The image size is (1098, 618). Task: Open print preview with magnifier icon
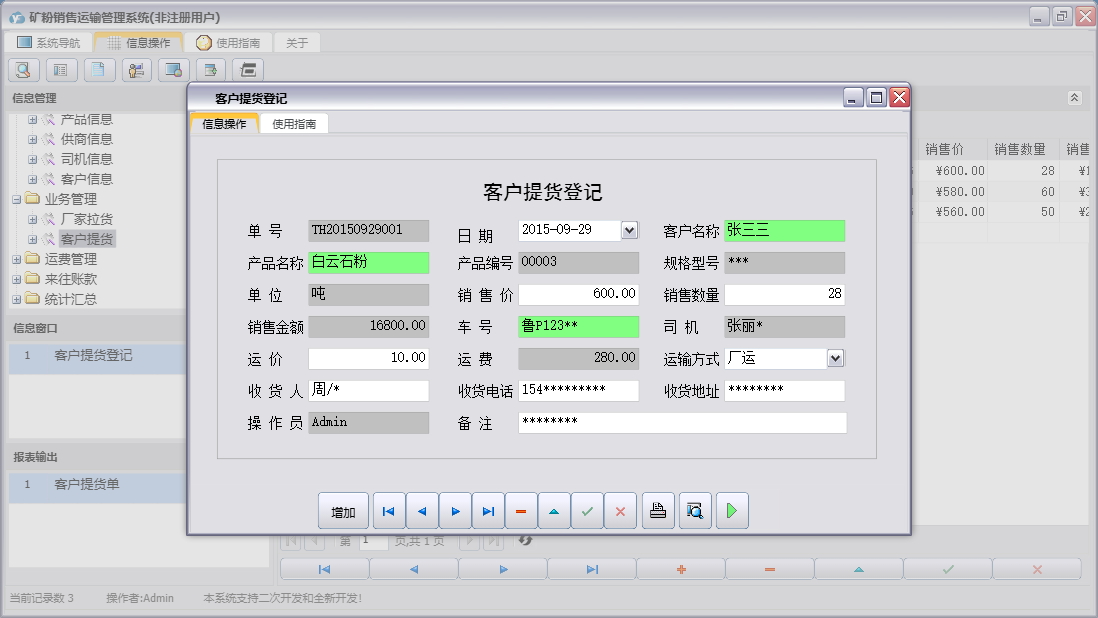click(694, 511)
